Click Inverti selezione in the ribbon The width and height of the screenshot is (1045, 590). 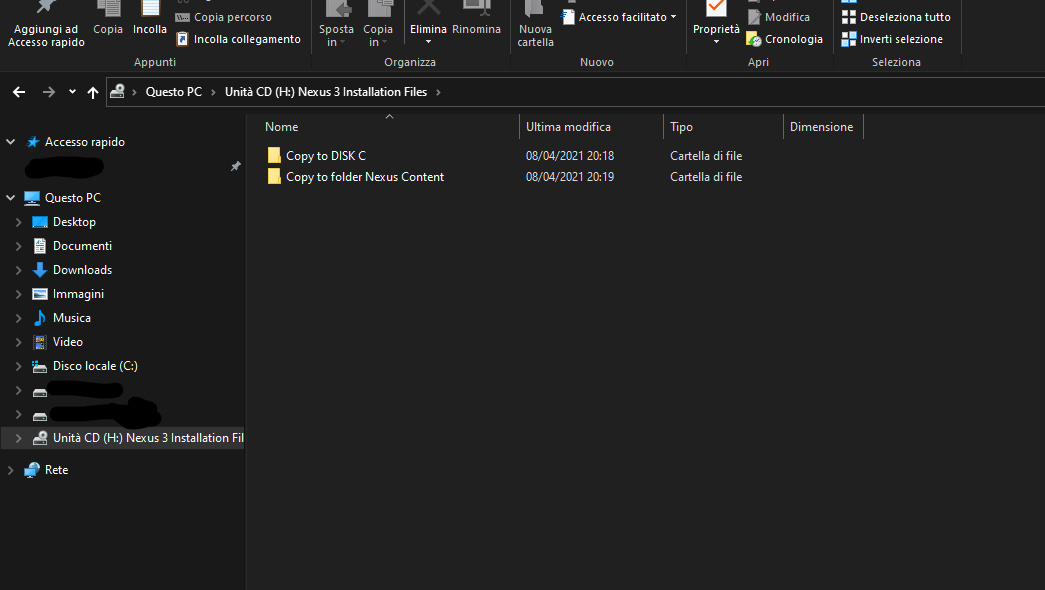point(892,39)
